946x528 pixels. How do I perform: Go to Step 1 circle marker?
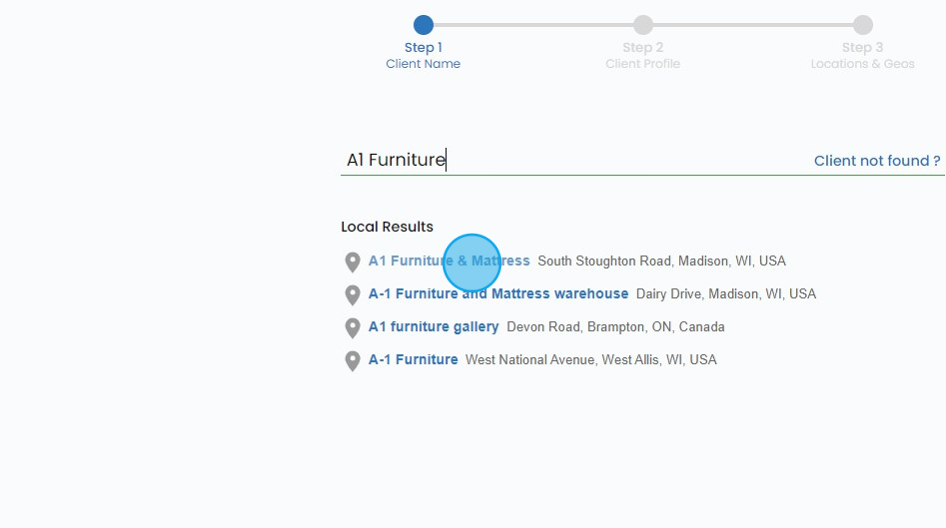pyautogui.click(x=423, y=25)
